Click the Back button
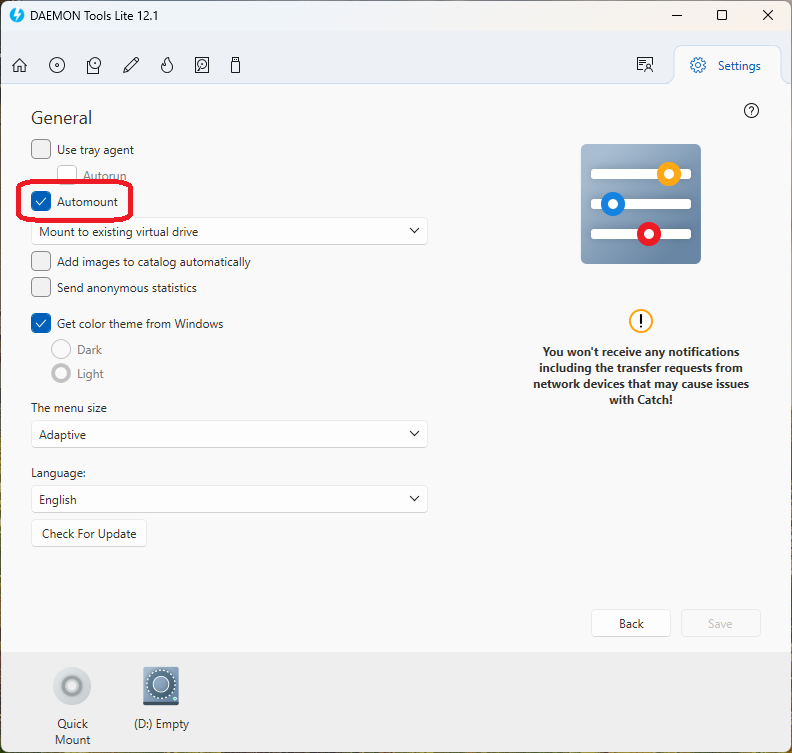Screen dimensions: 792x753 631,624
